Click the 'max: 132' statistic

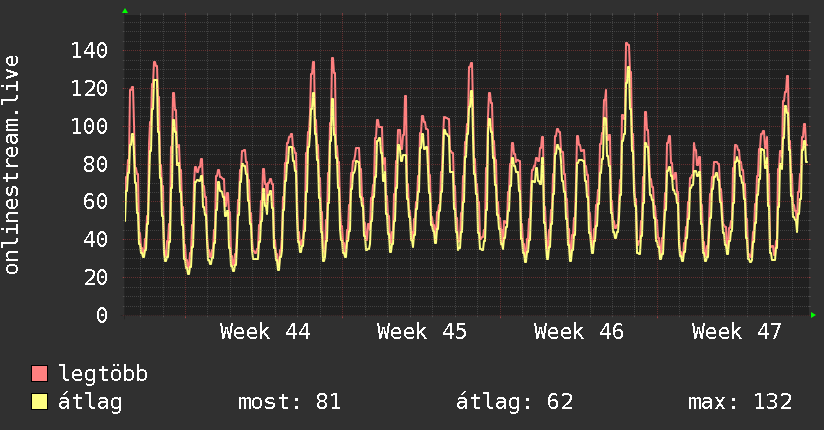(x=740, y=402)
